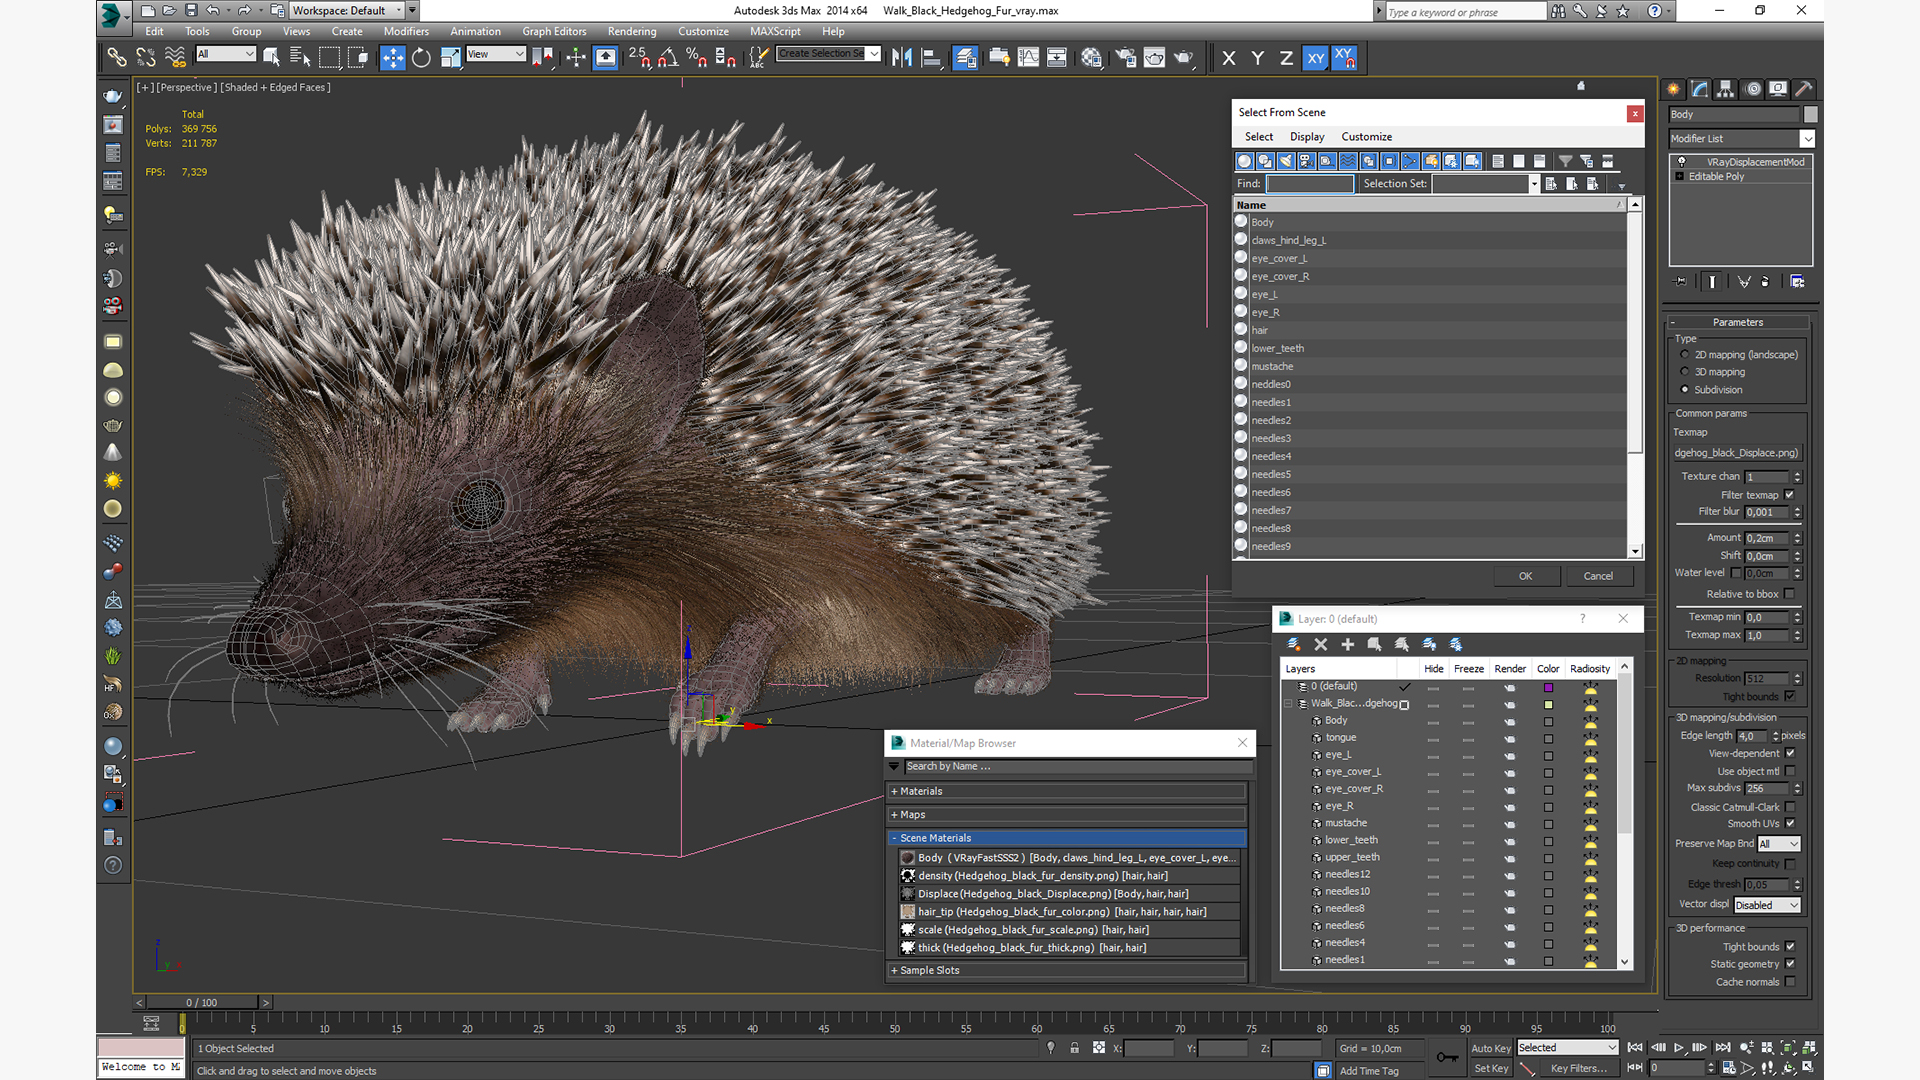The width and height of the screenshot is (1920, 1080).
Task: Toggle the VRayDisplacementMod lightbulb on/off
Action: pyautogui.click(x=1682, y=162)
